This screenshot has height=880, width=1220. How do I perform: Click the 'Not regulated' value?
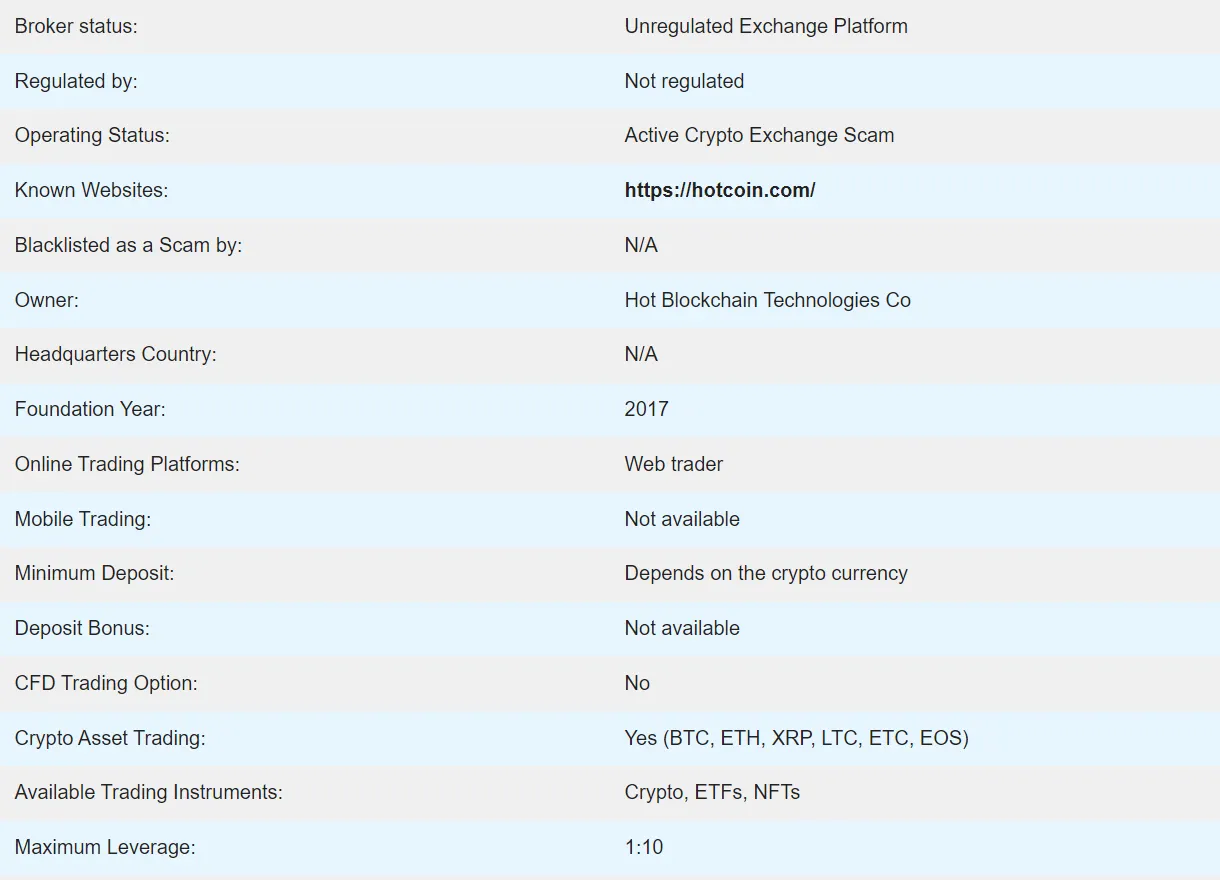click(684, 81)
